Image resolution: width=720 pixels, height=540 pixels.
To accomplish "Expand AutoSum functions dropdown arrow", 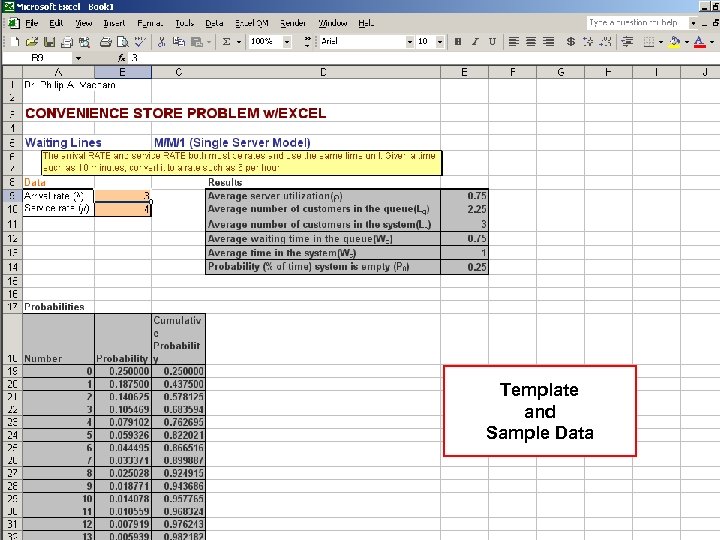I will click(239, 42).
